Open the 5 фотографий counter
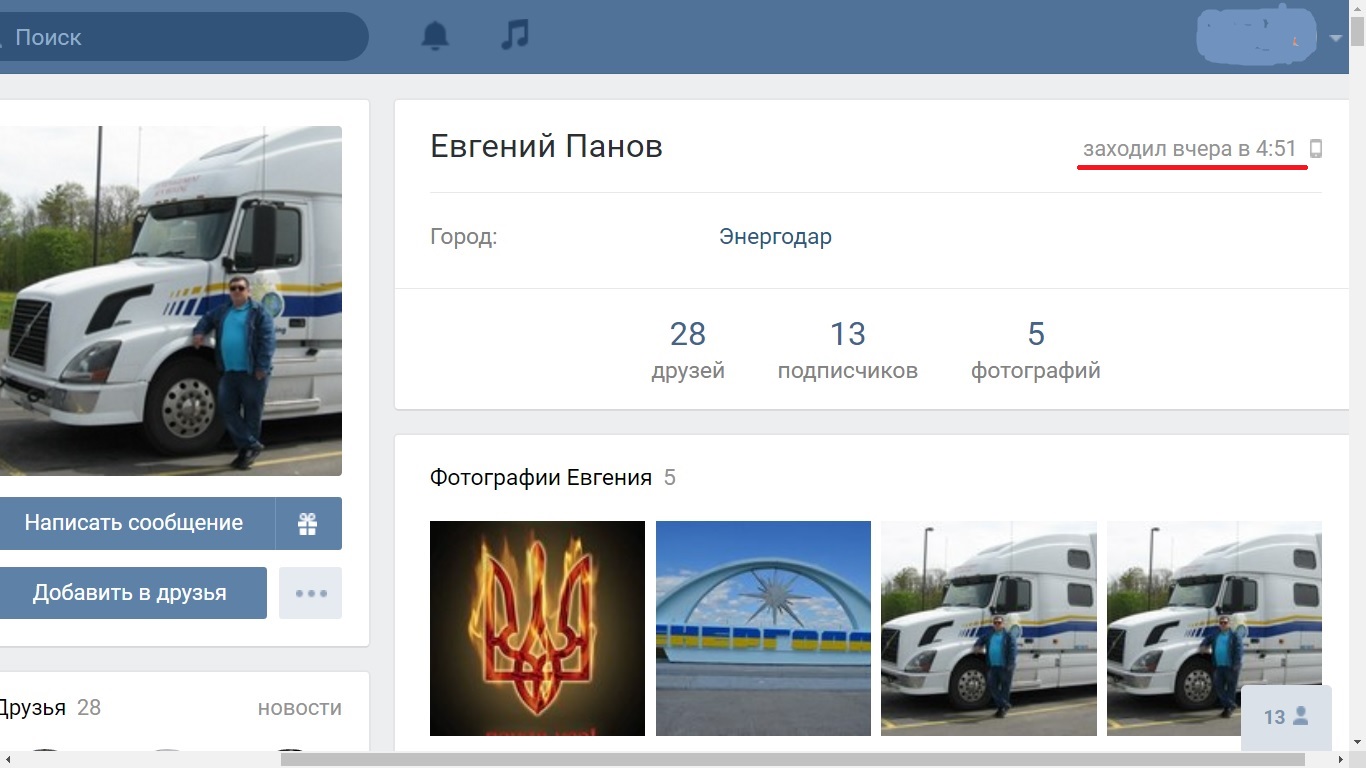Image resolution: width=1366 pixels, height=768 pixels. 1036,349
